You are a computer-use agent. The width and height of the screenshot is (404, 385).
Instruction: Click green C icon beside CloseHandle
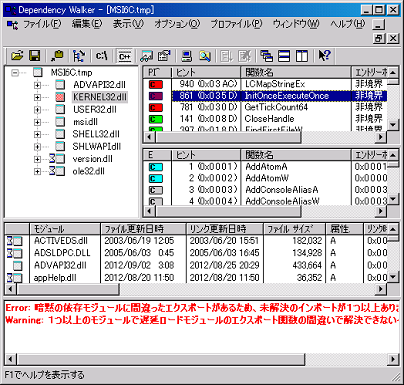click(156, 119)
